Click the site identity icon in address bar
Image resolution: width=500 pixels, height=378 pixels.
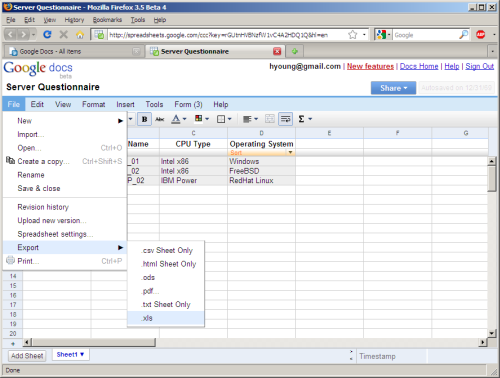click(x=99, y=35)
